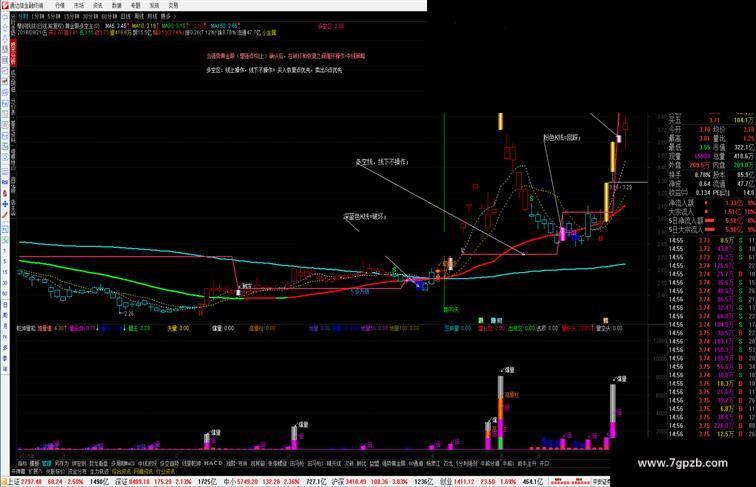756x487 pixels.
Task: Open the 资讯 menu
Action: coord(97,5)
